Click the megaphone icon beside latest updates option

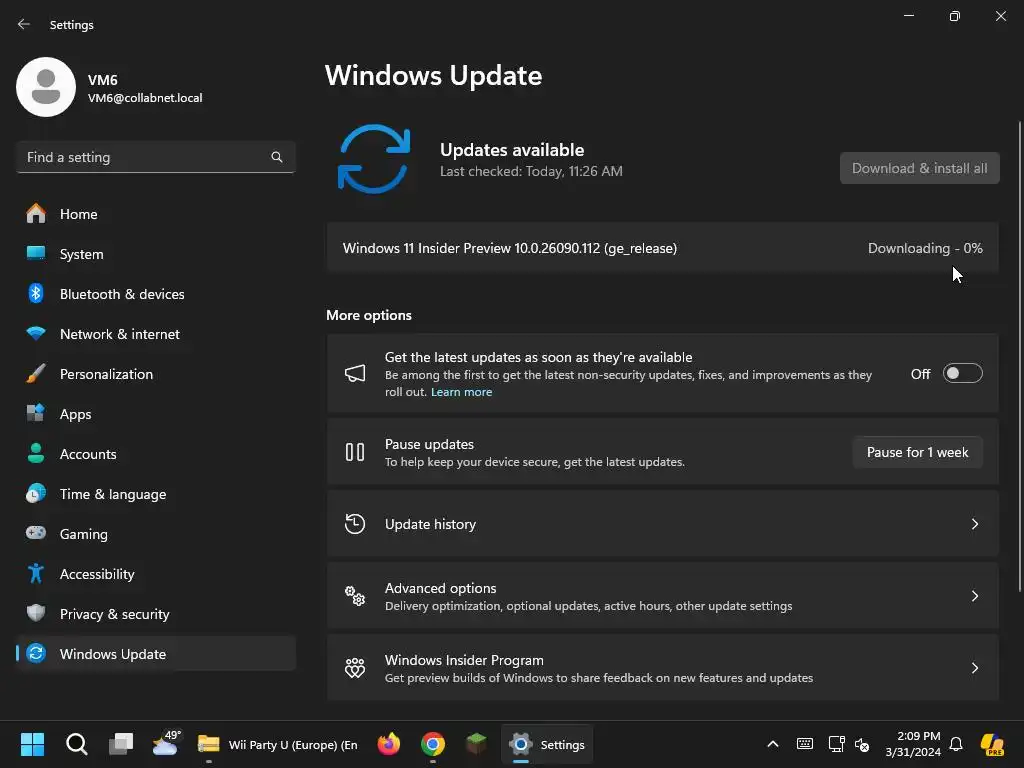355,374
